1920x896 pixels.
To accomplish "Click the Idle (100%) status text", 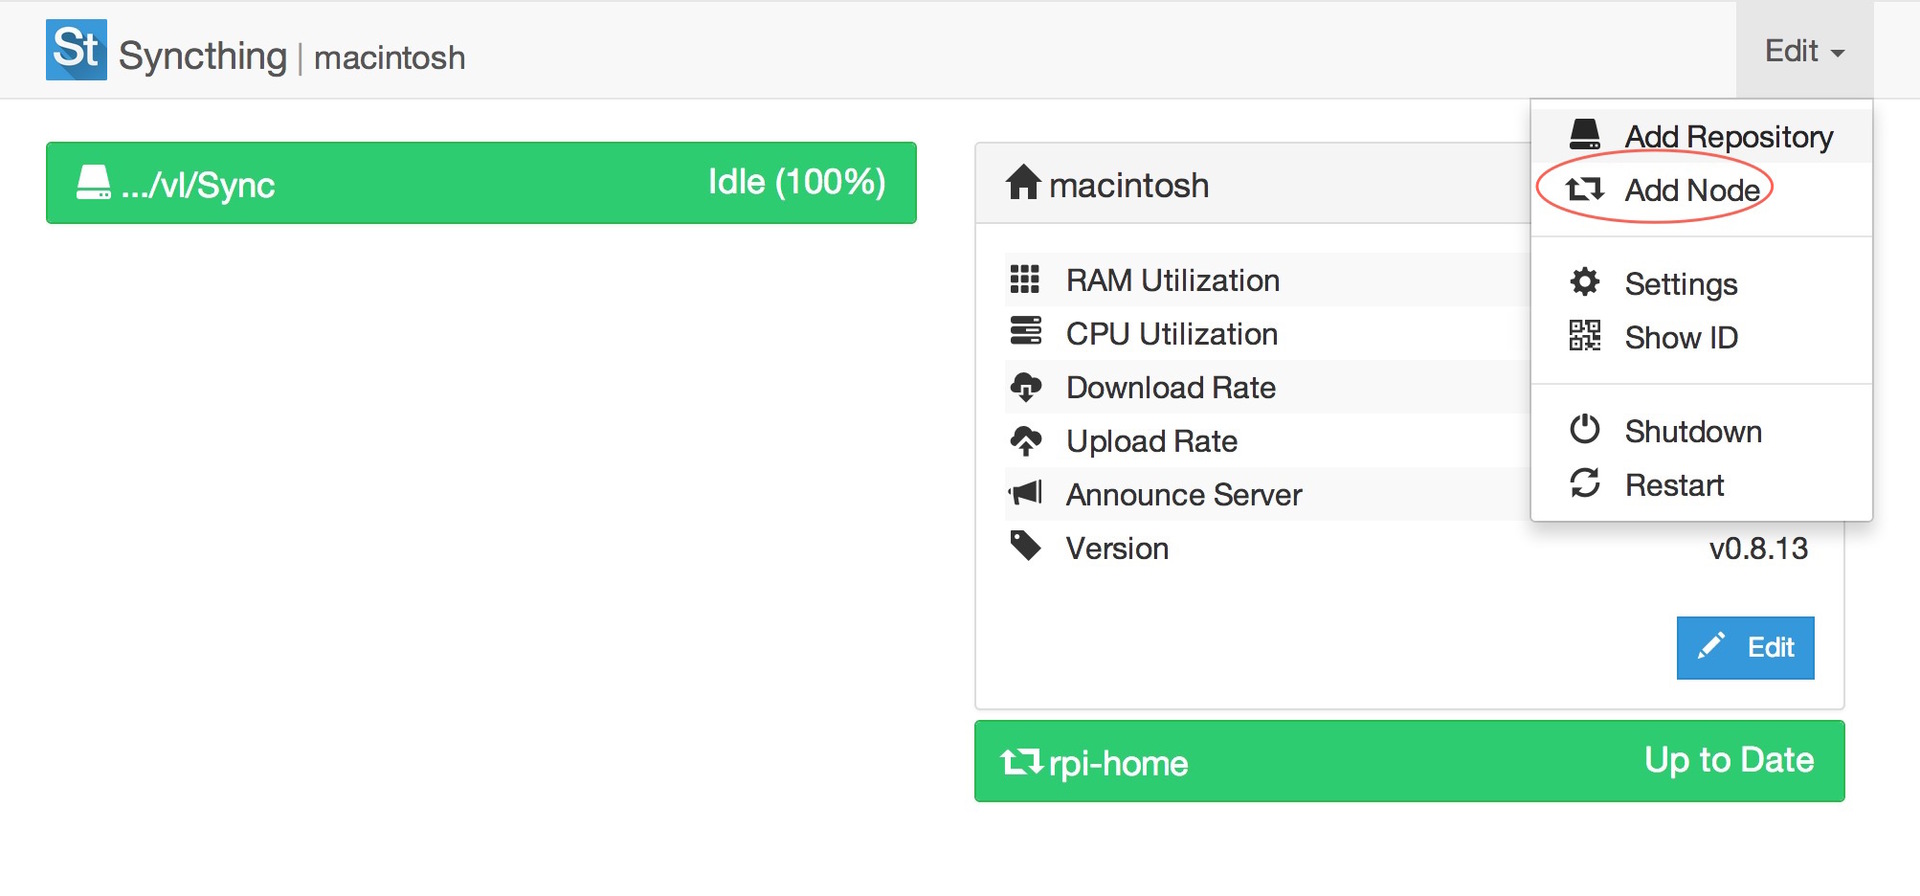I will [x=797, y=182].
